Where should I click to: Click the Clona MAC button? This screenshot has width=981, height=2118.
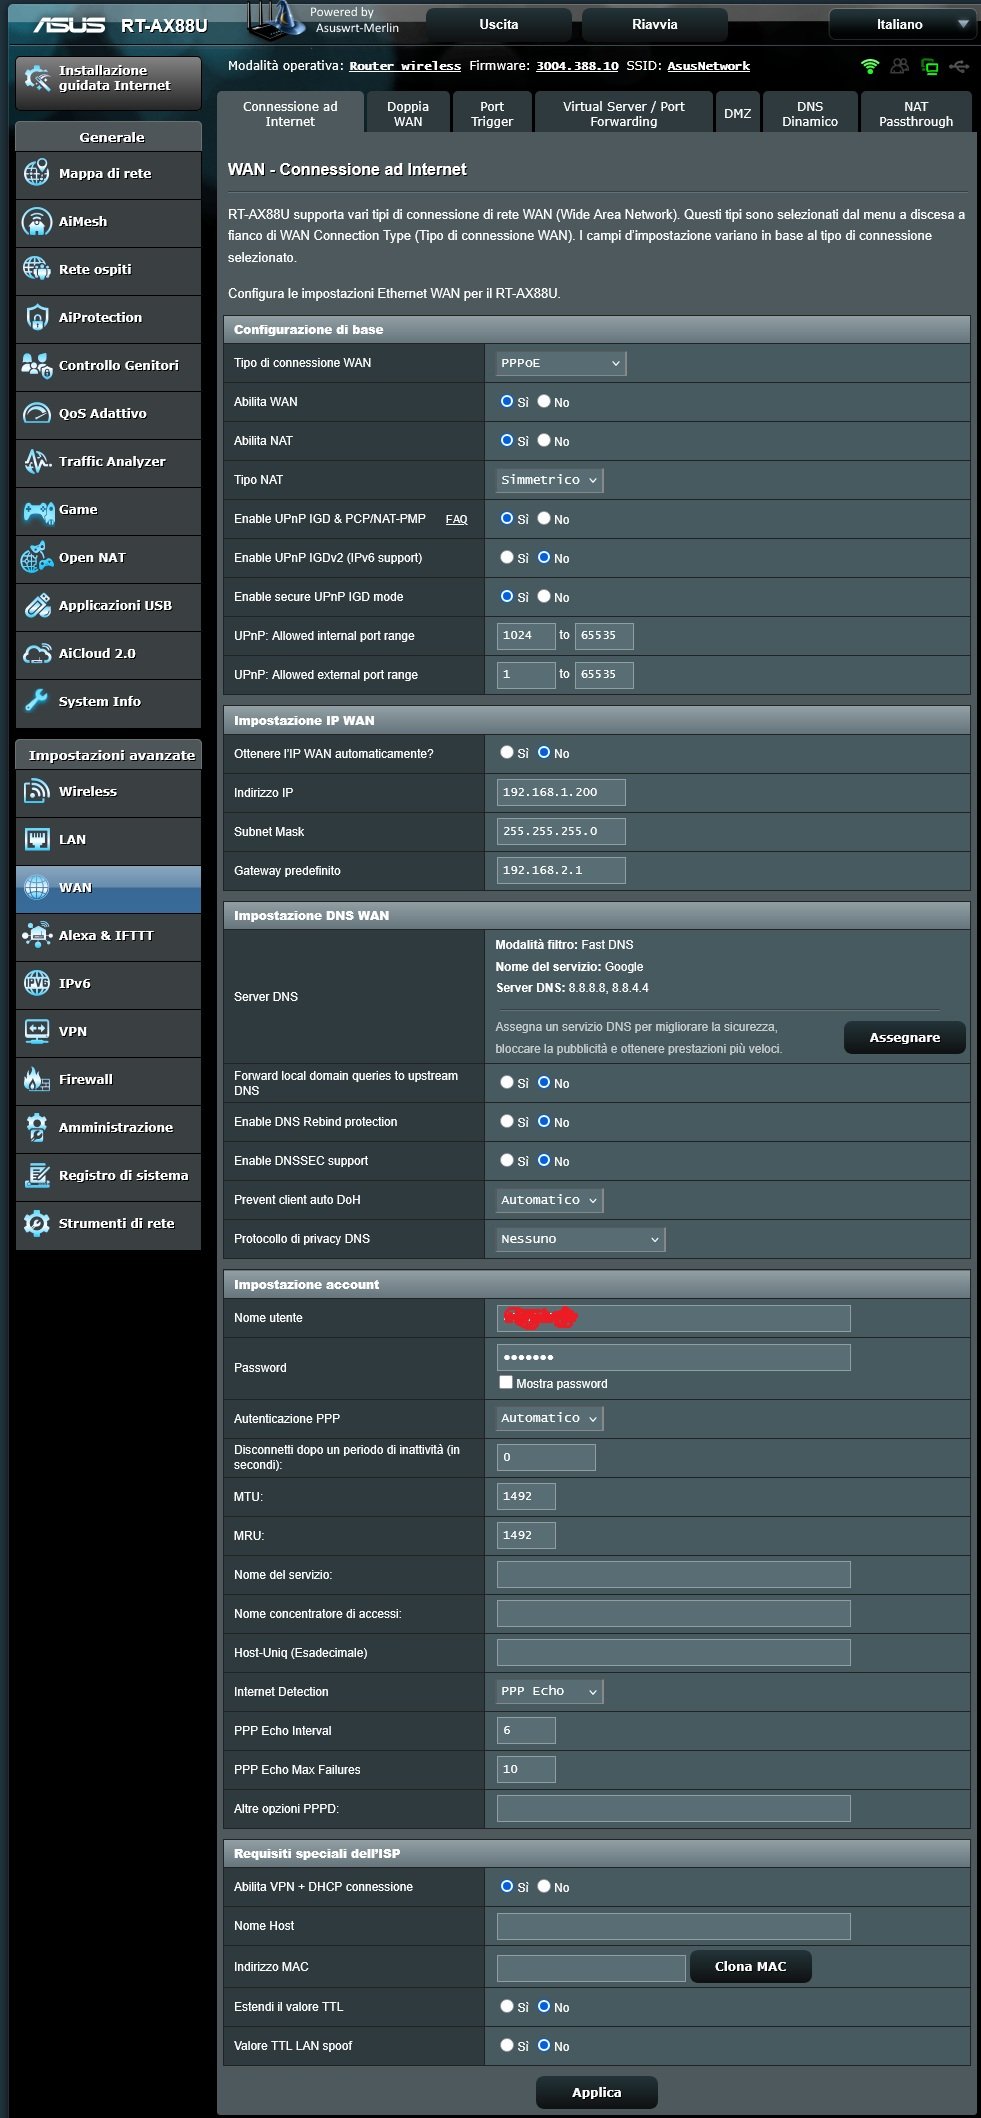point(750,1966)
